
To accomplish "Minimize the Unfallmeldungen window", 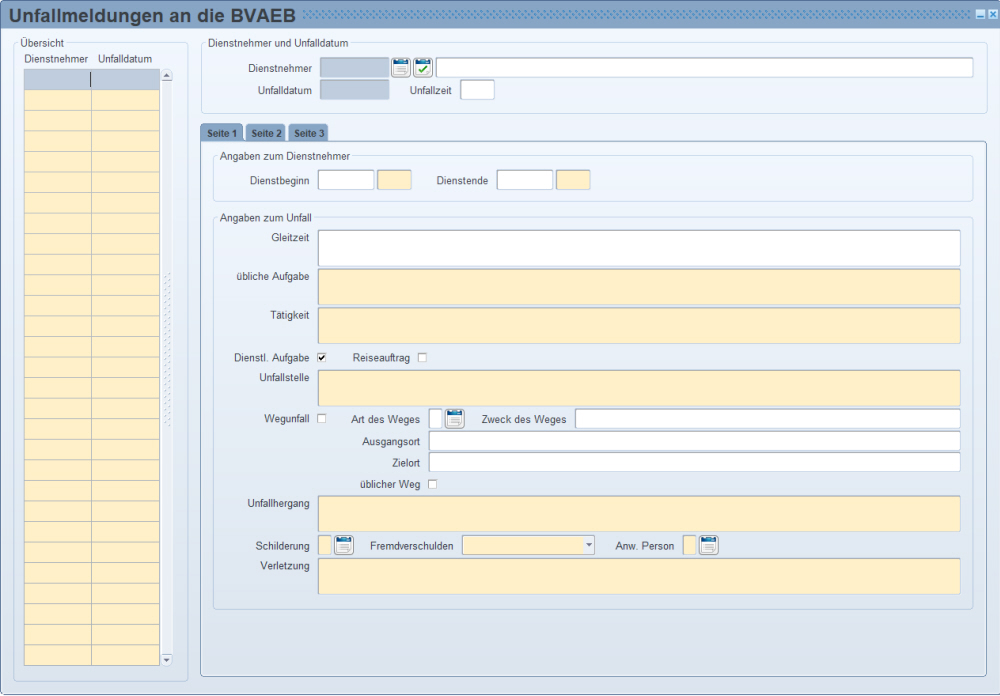I will (981, 15).
